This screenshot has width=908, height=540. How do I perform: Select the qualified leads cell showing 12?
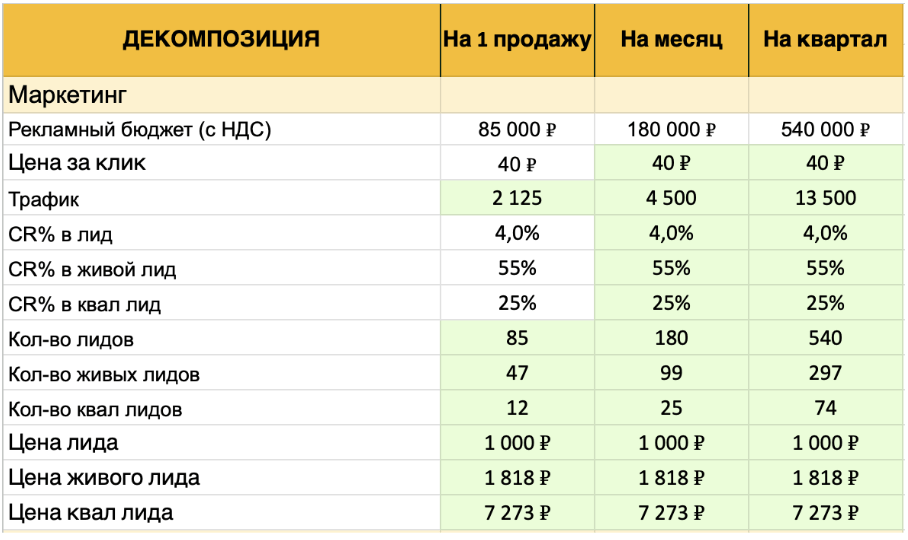pyautogui.click(x=517, y=408)
